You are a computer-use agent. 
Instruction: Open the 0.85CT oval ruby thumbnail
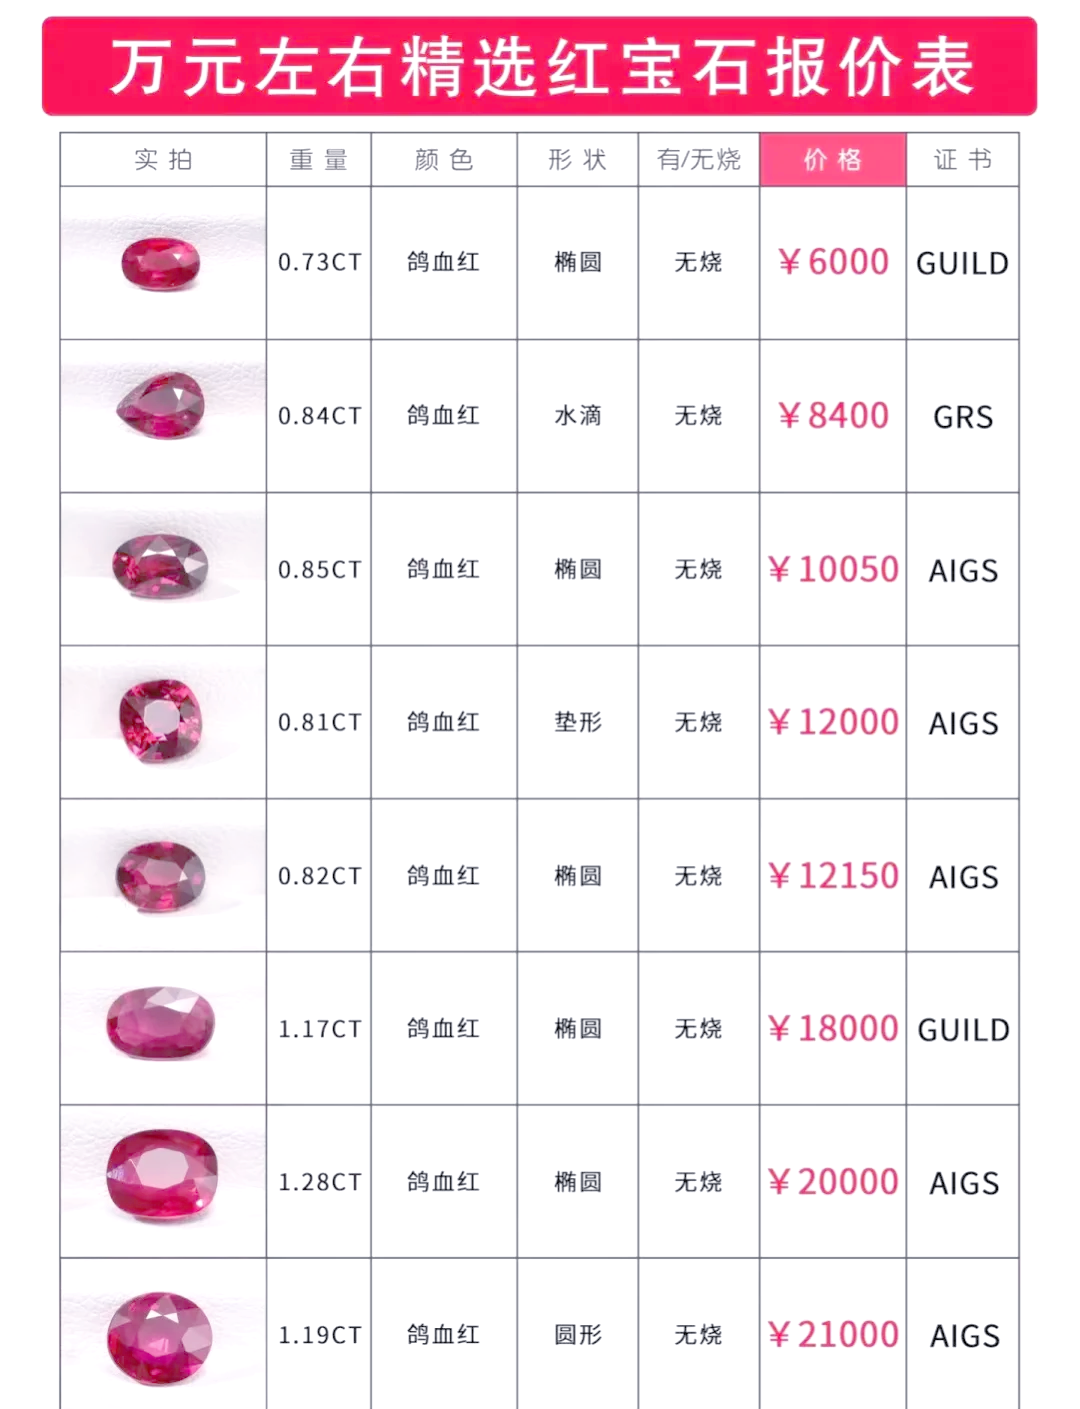pyautogui.click(x=163, y=569)
